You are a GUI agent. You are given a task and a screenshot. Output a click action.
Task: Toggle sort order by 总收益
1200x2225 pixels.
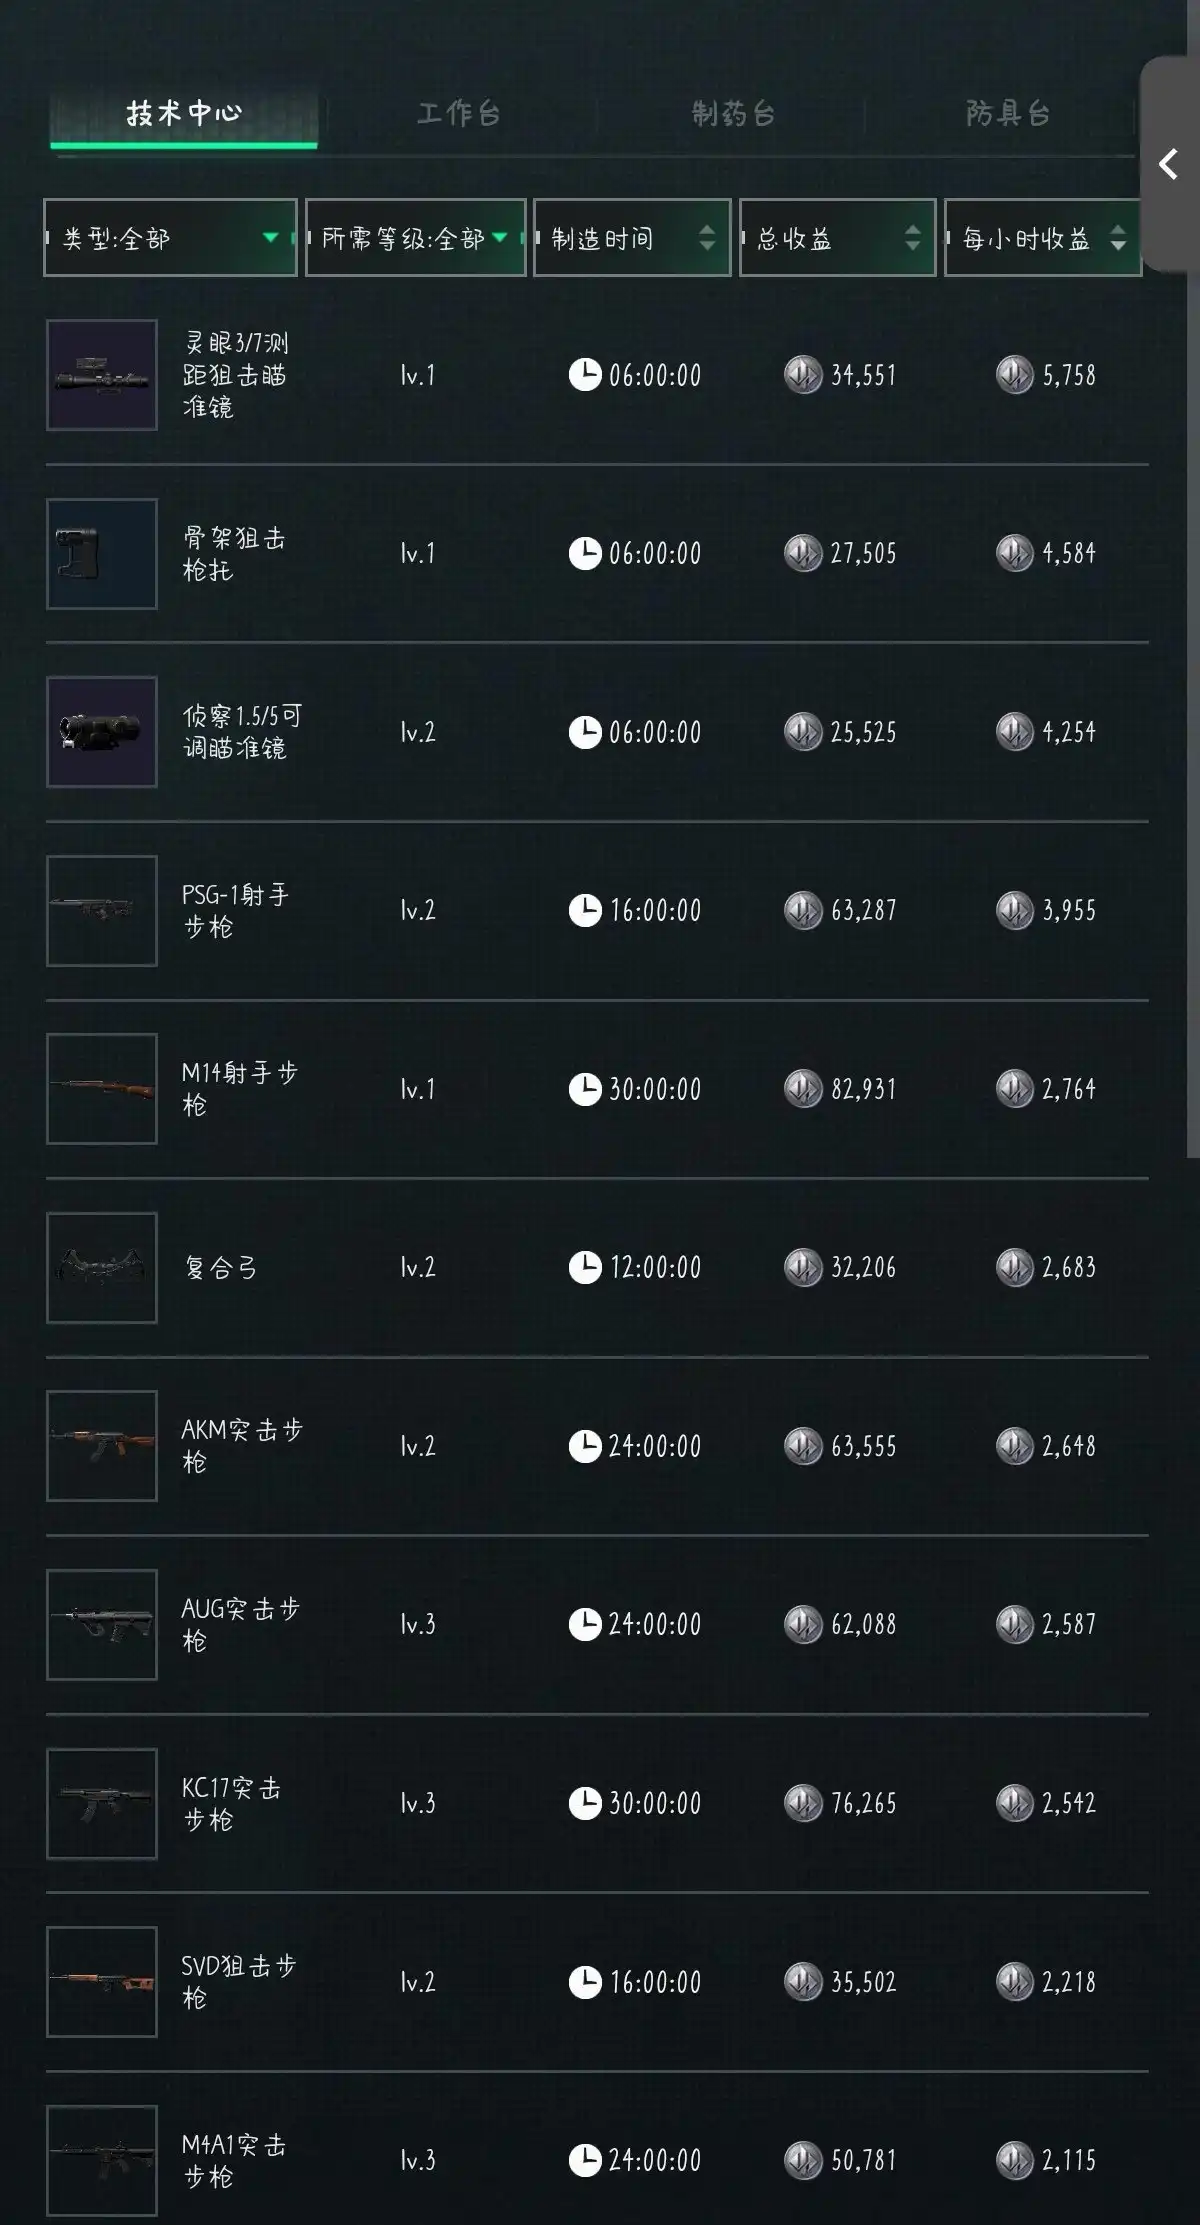(x=837, y=238)
